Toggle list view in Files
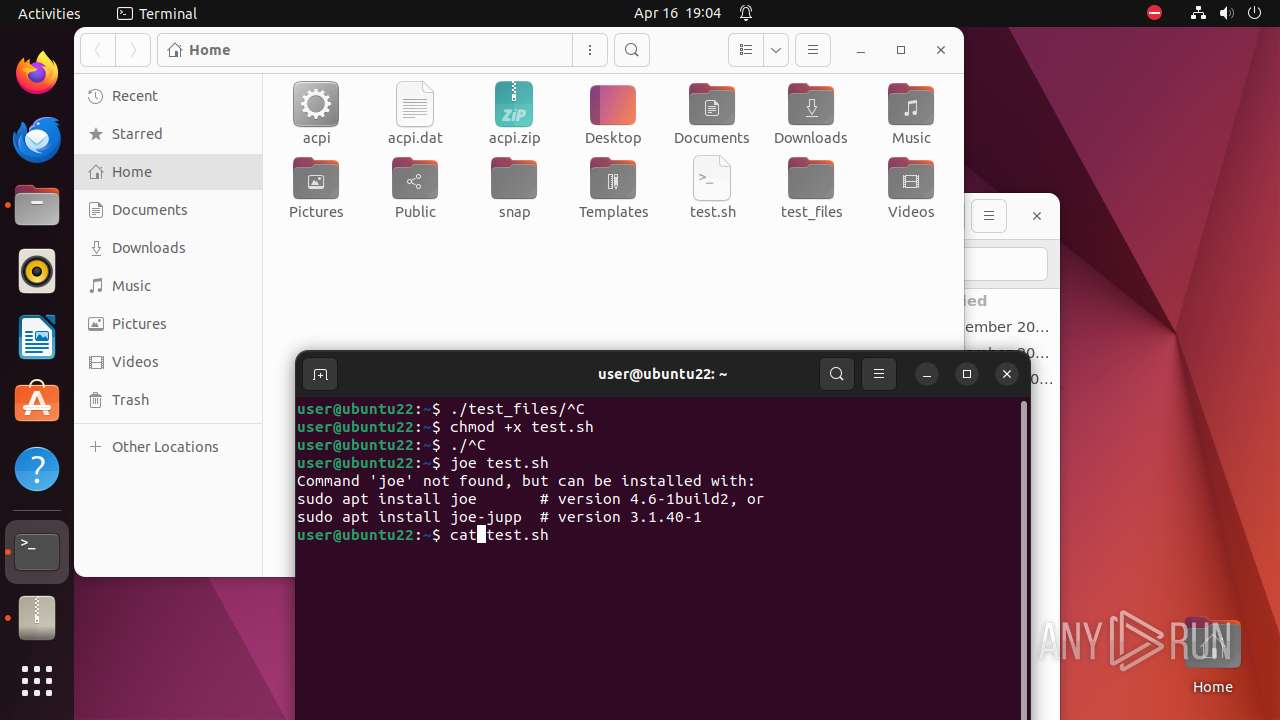This screenshot has width=1280, height=720. coord(746,50)
